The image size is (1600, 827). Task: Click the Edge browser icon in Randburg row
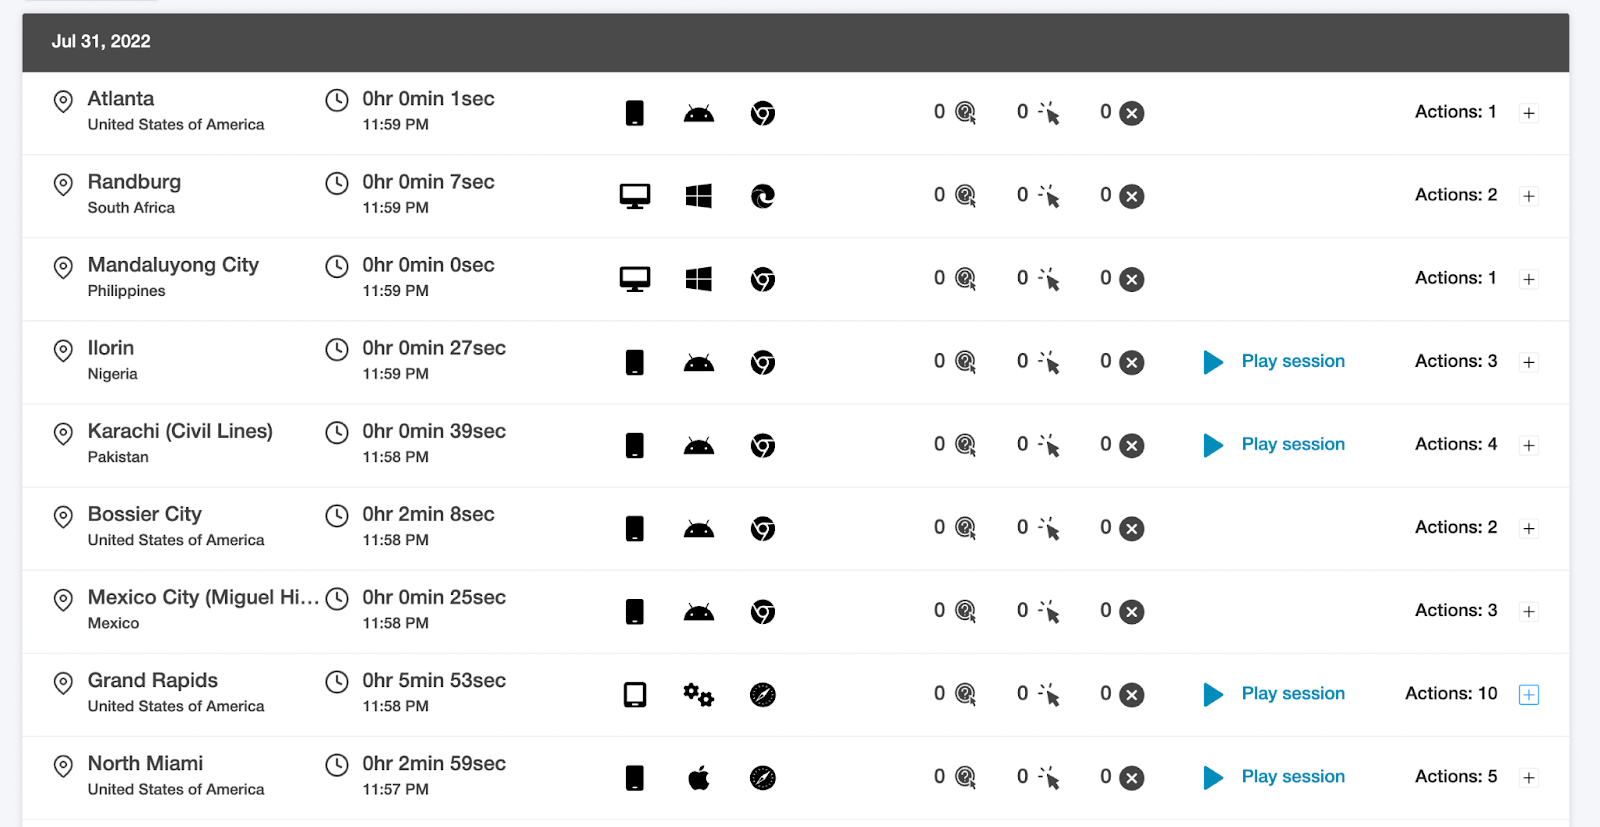point(762,196)
